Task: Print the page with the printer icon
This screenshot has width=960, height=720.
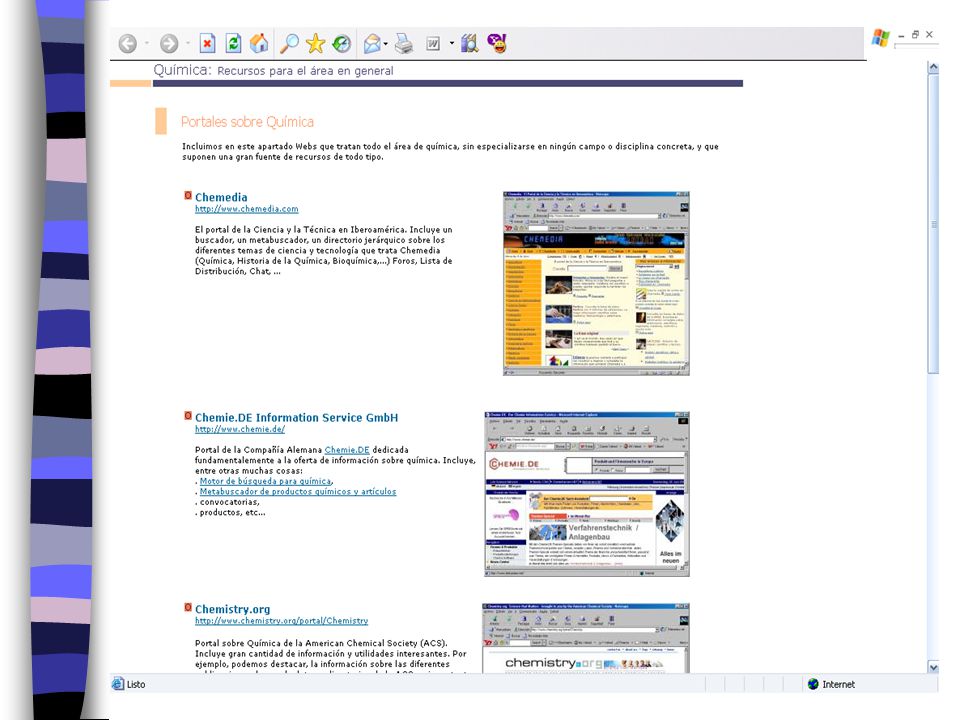Action: click(x=403, y=43)
